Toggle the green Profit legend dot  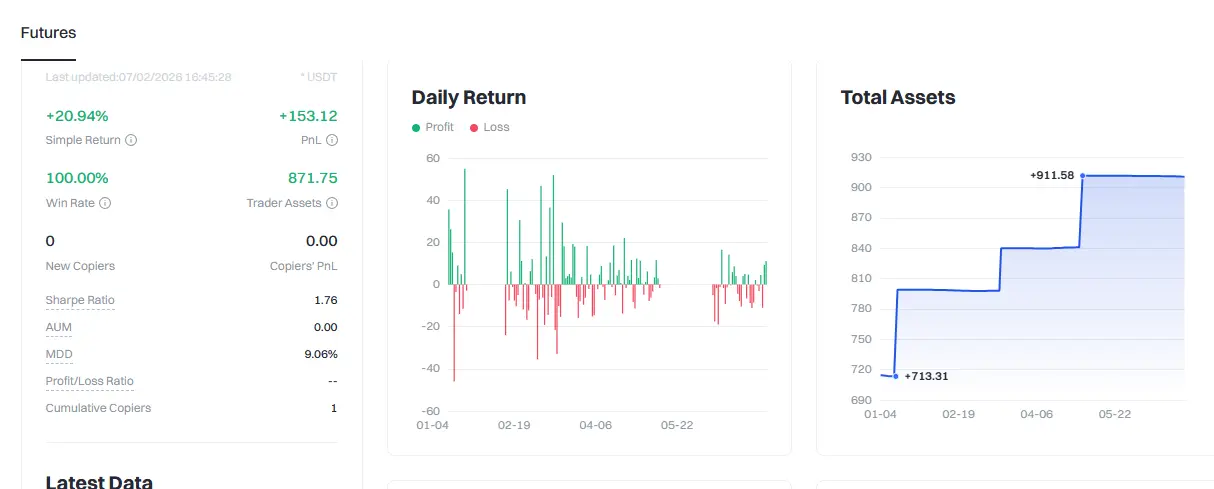(416, 128)
